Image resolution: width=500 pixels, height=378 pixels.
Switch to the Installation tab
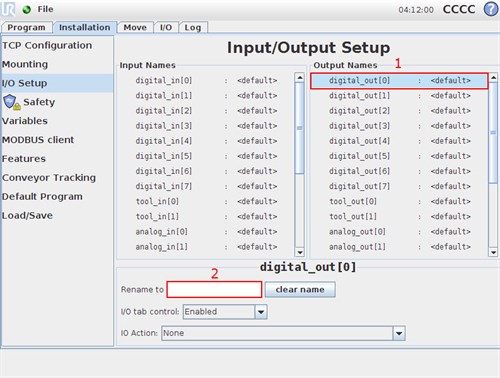pos(85,27)
